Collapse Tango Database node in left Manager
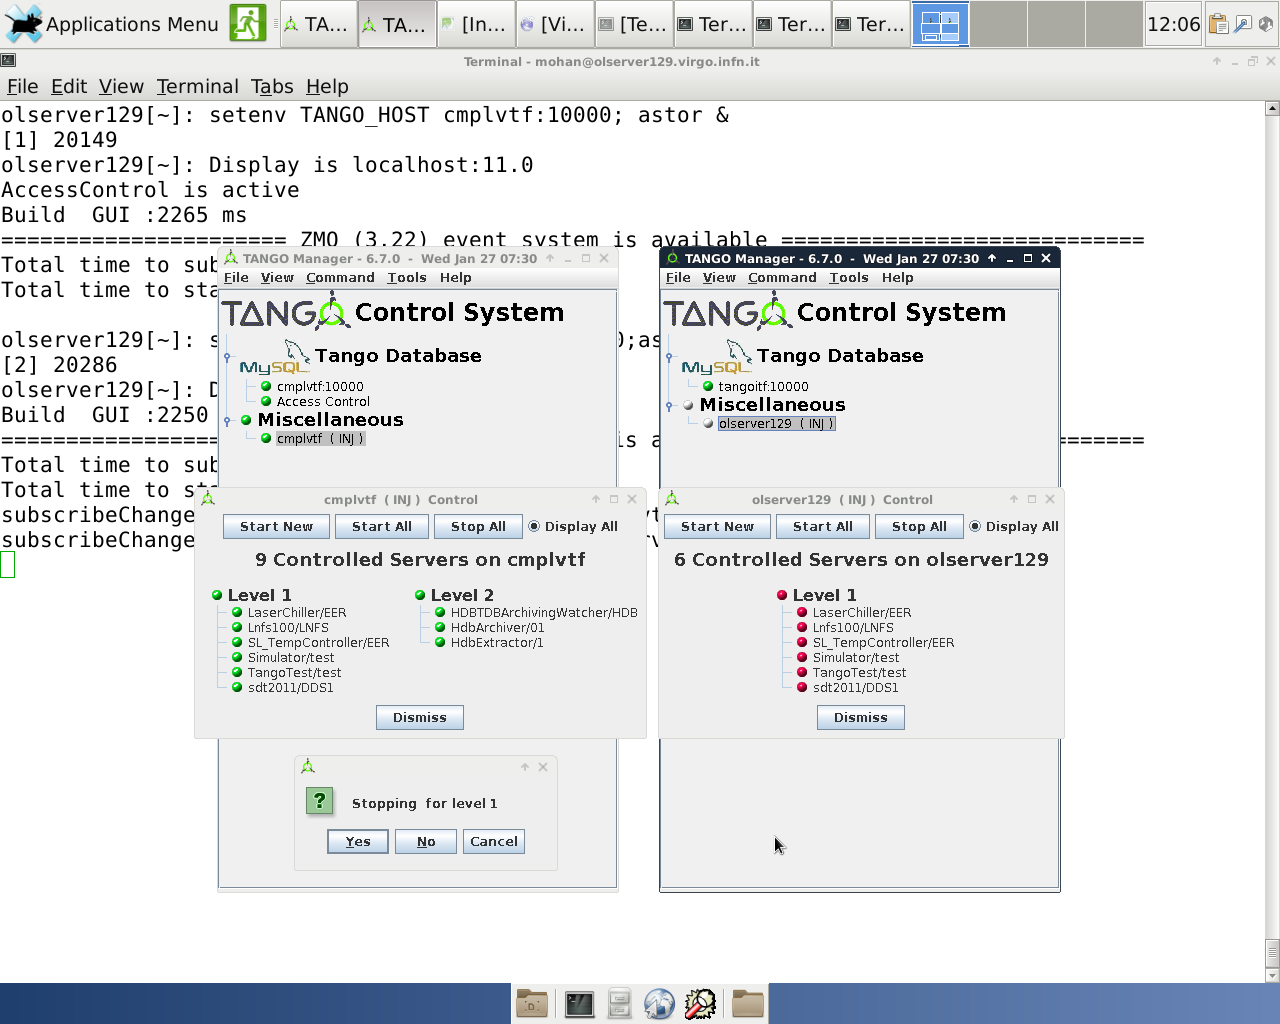 (x=227, y=357)
